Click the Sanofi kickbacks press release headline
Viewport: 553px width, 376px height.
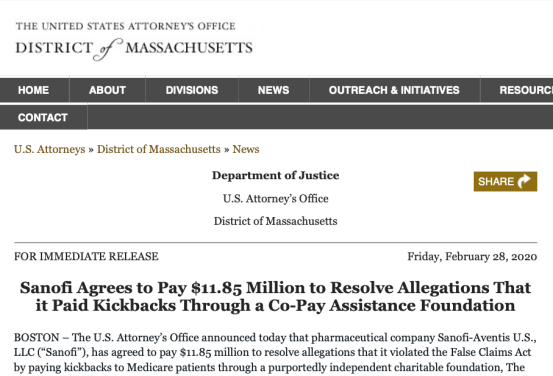coord(275,296)
